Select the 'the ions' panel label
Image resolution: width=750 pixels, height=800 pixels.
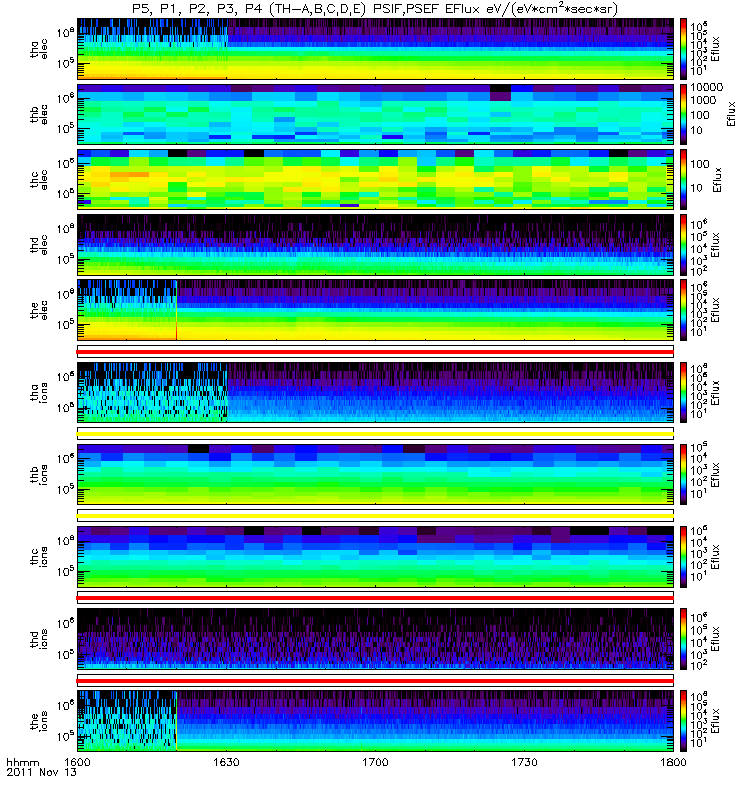(x=39, y=721)
